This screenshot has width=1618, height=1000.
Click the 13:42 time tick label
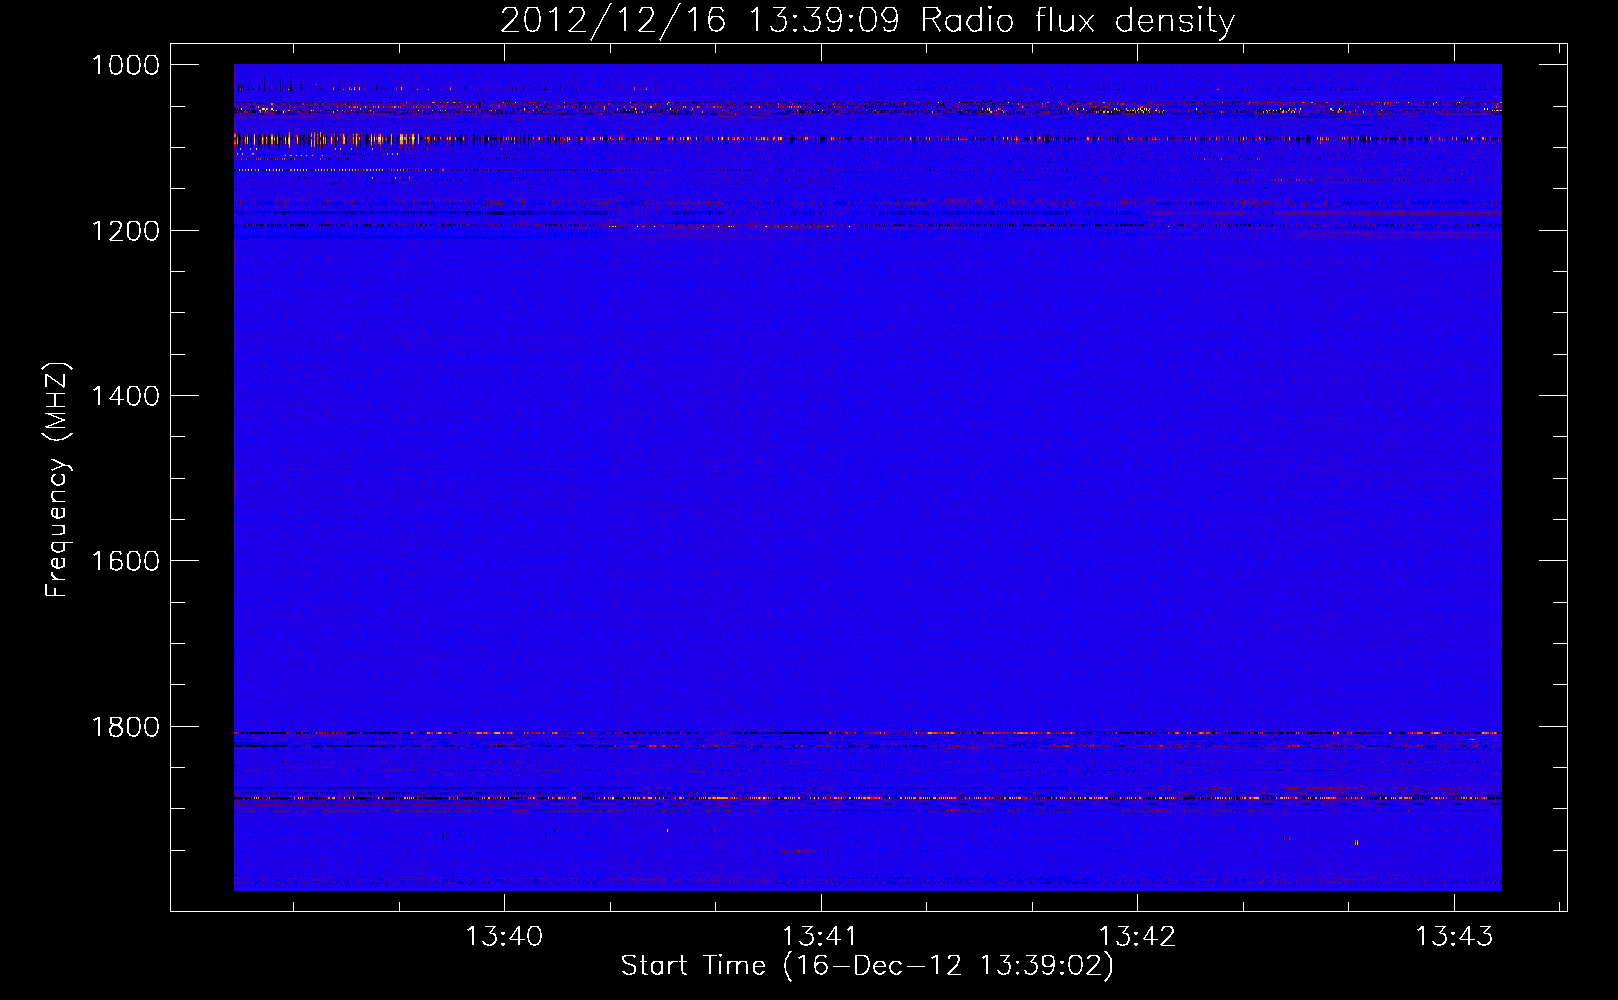[1137, 937]
